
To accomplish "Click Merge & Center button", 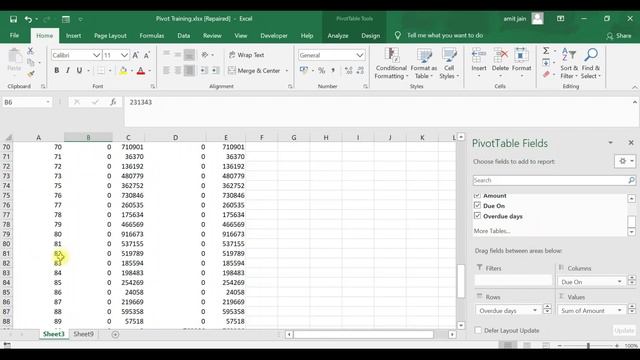I will (x=254, y=71).
